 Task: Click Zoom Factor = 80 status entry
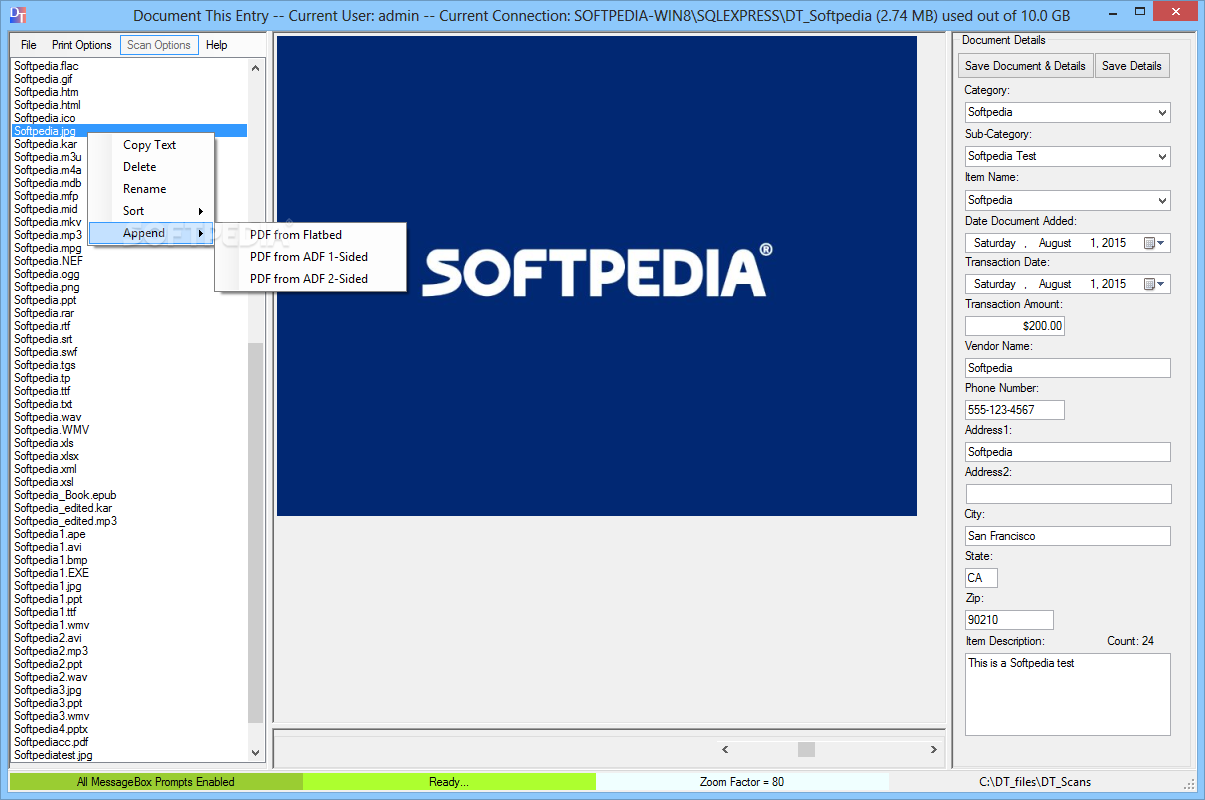[742, 782]
